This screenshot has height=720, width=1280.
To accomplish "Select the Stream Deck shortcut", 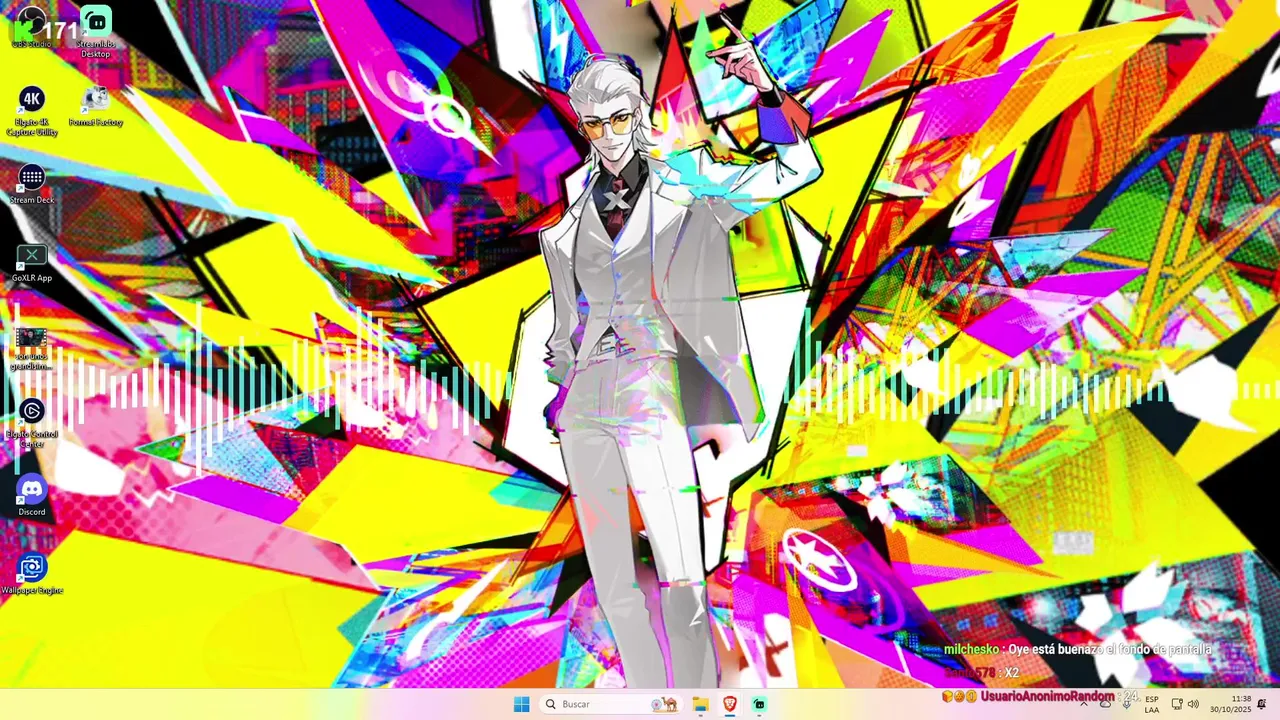I will coord(32,184).
